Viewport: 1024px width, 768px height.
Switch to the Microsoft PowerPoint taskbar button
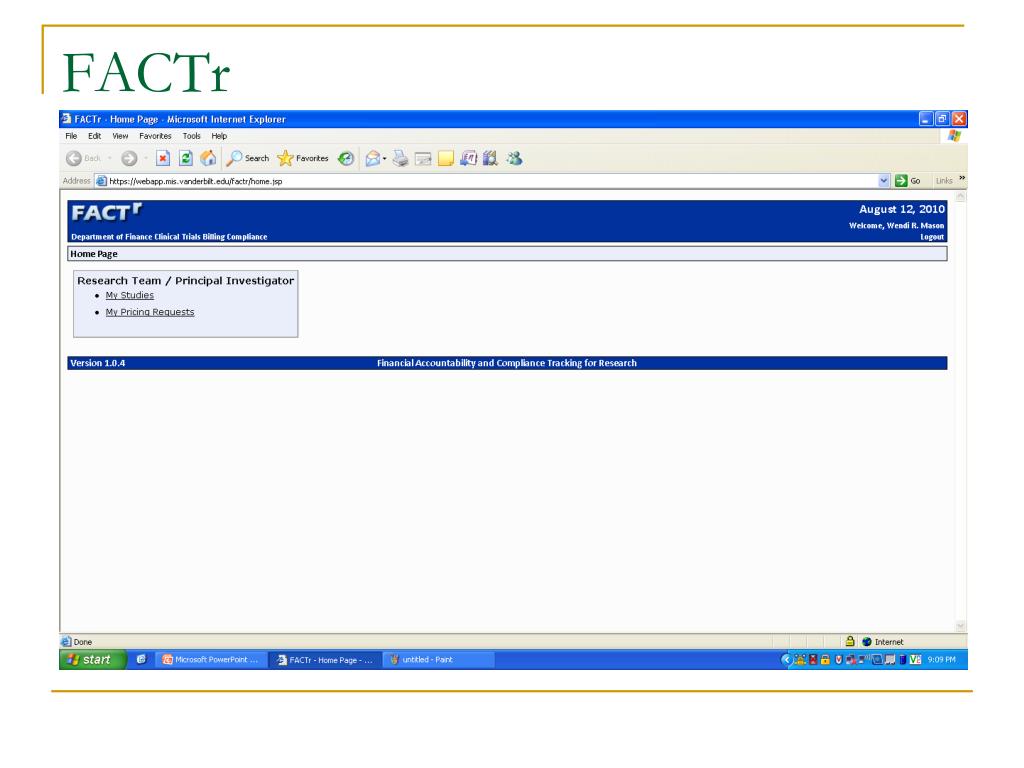211,660
